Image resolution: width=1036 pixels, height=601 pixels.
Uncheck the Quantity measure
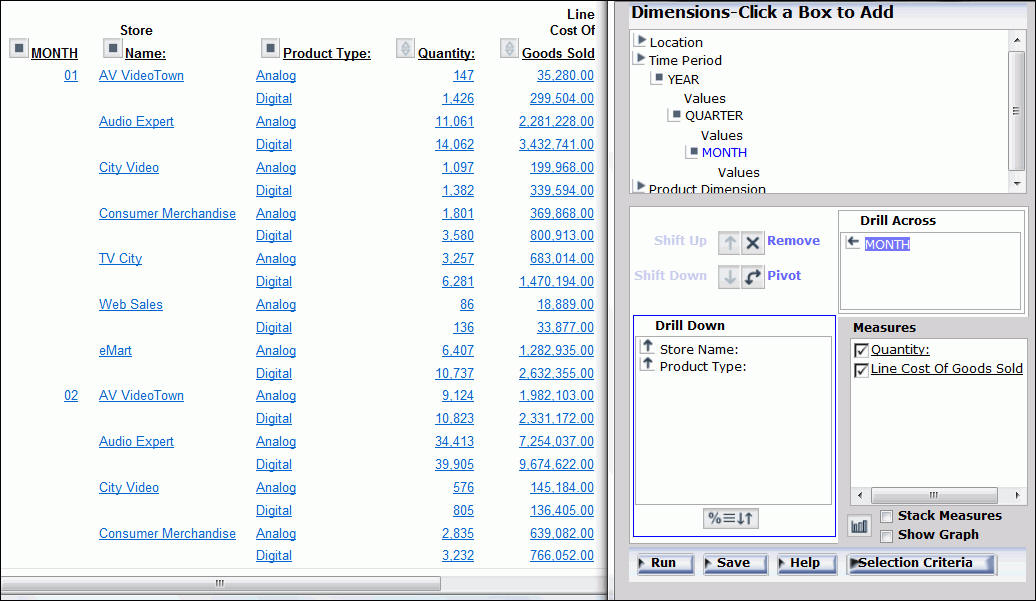[x=862, y=350]
